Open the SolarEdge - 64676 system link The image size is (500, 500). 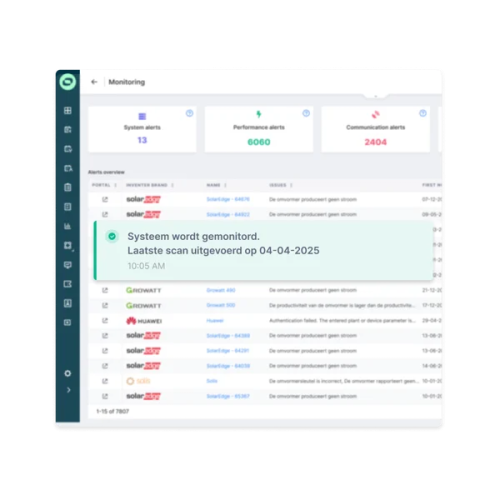click(x=228, y=199)
